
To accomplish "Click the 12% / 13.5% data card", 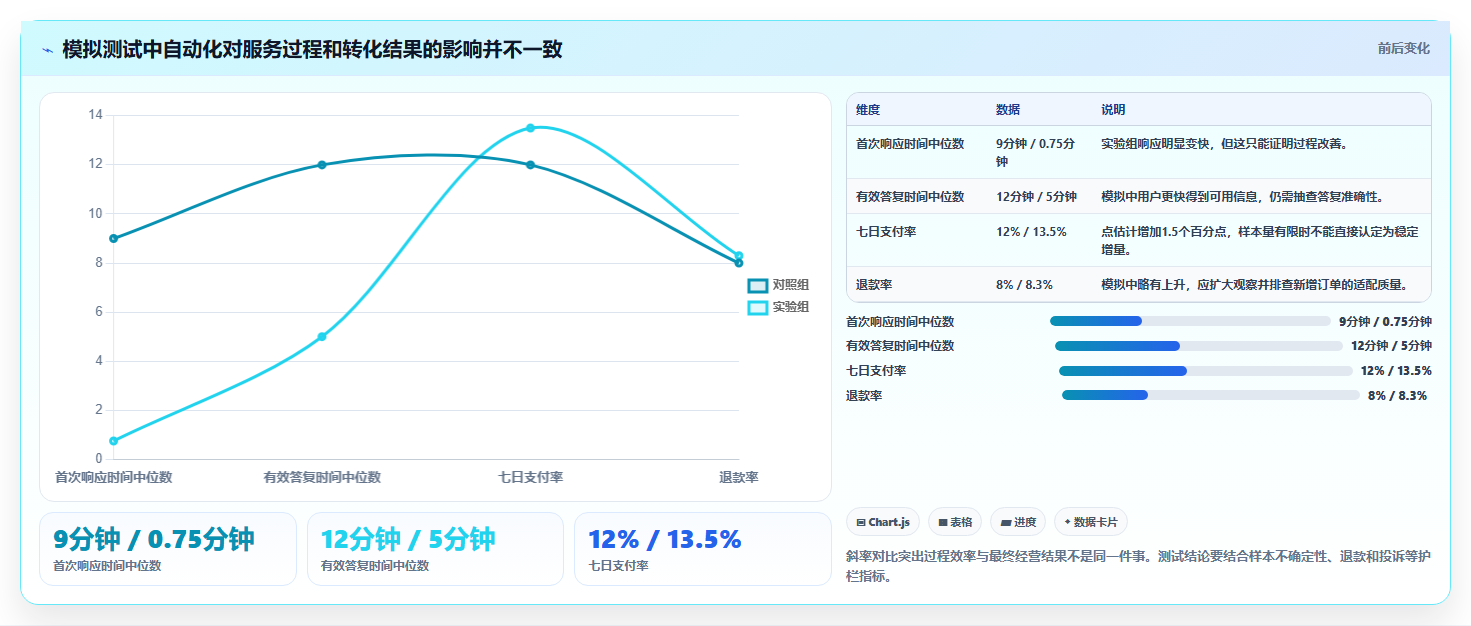I will 703,549.
